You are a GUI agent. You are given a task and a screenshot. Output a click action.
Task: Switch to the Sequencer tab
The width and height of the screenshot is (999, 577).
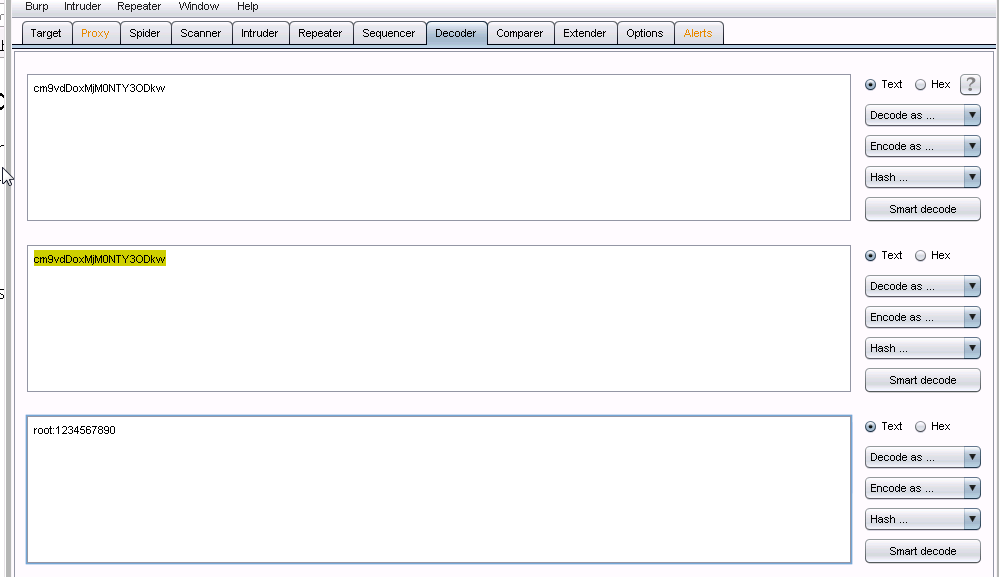pyautogui.click(x=389, y=33)
